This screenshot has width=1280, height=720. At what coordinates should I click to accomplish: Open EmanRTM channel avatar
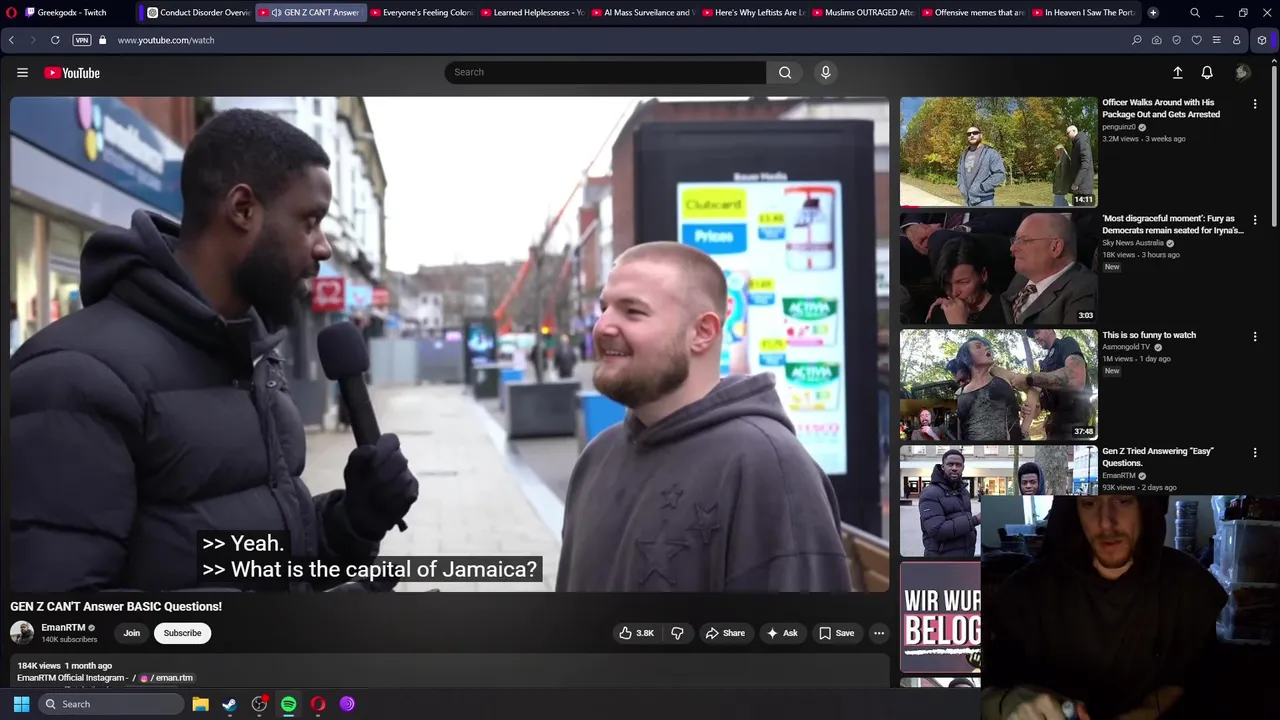pos(22,633)
